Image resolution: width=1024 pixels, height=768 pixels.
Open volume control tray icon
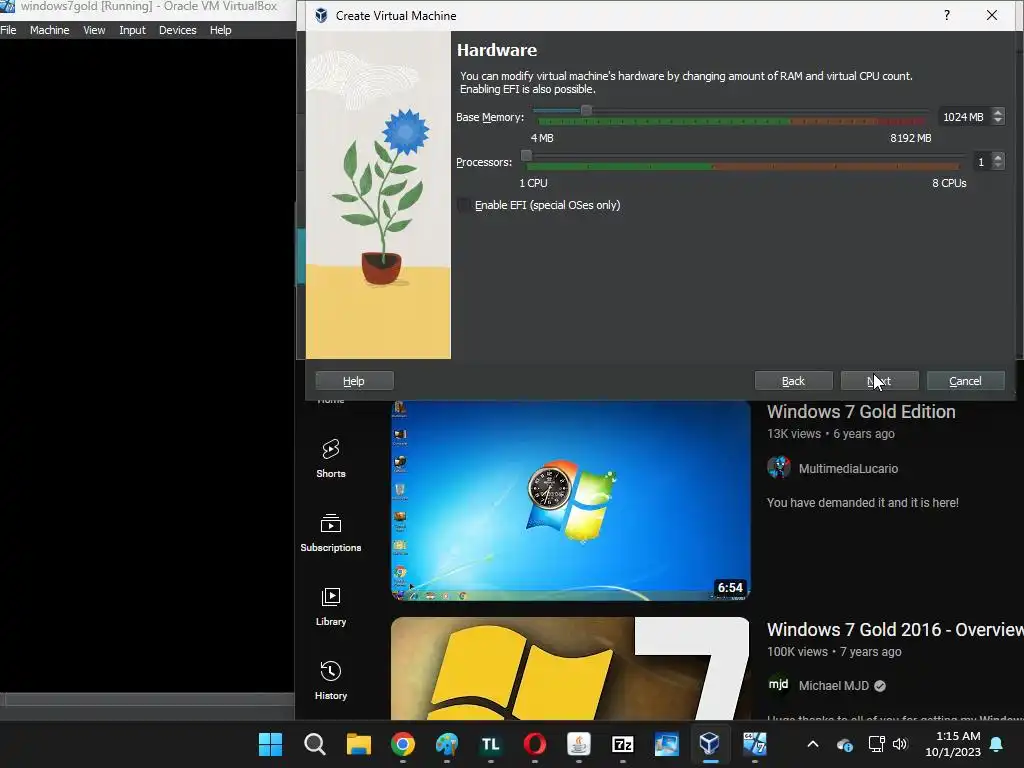pyautogui.click(x=901, y=744)
